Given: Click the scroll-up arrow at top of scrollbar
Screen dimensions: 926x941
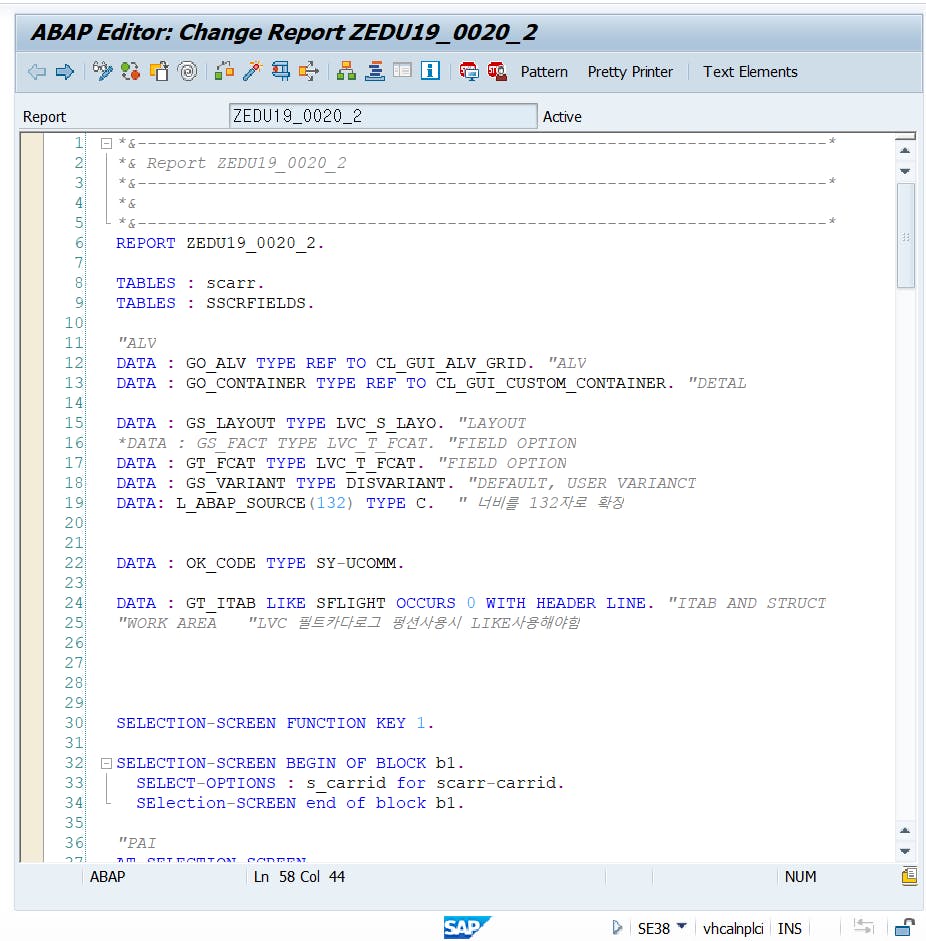Looking at the screenshot, I should [905, 151].
